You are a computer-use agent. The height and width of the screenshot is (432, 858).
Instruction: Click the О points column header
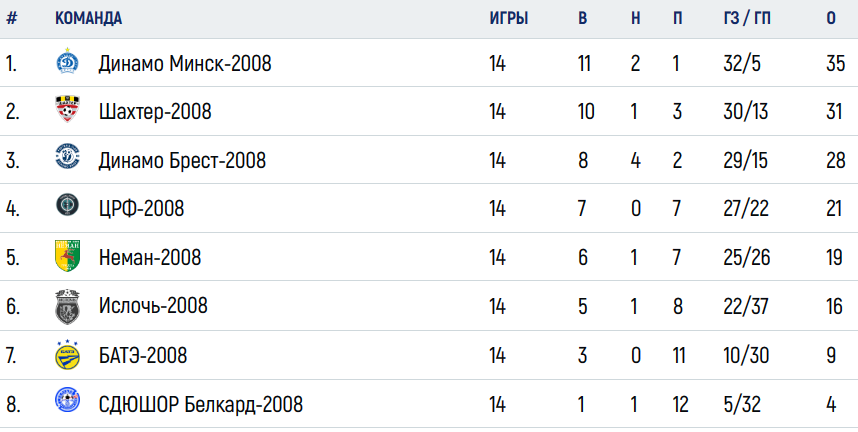[831, 18]
